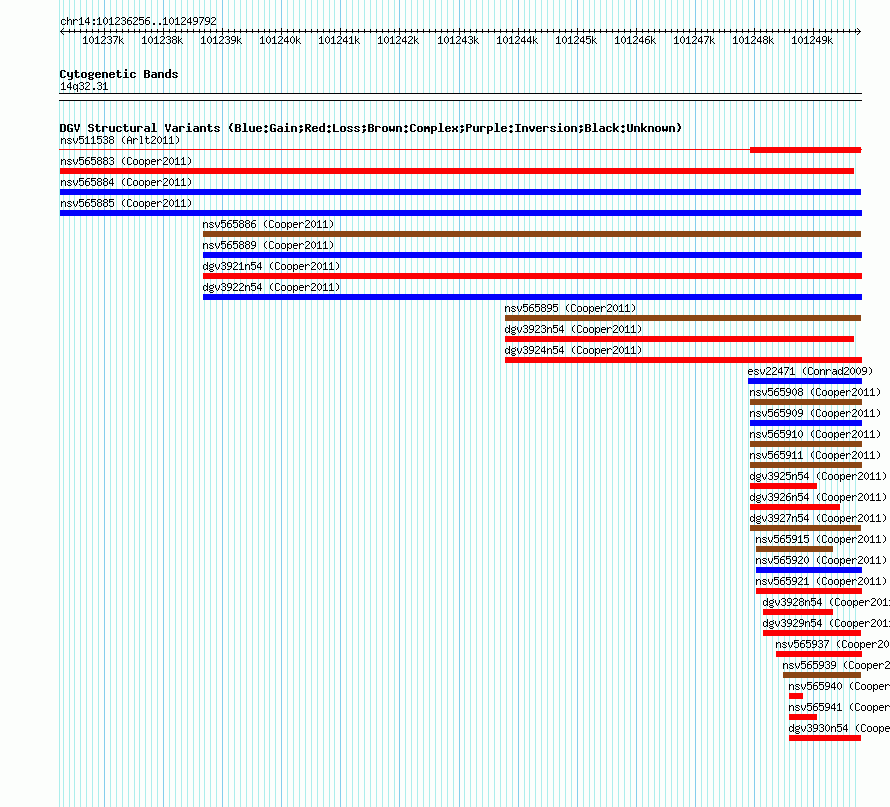Screen dimensions: 890x807
Task: Click the 101237k ruler position
Action: [x=103, y=40]
